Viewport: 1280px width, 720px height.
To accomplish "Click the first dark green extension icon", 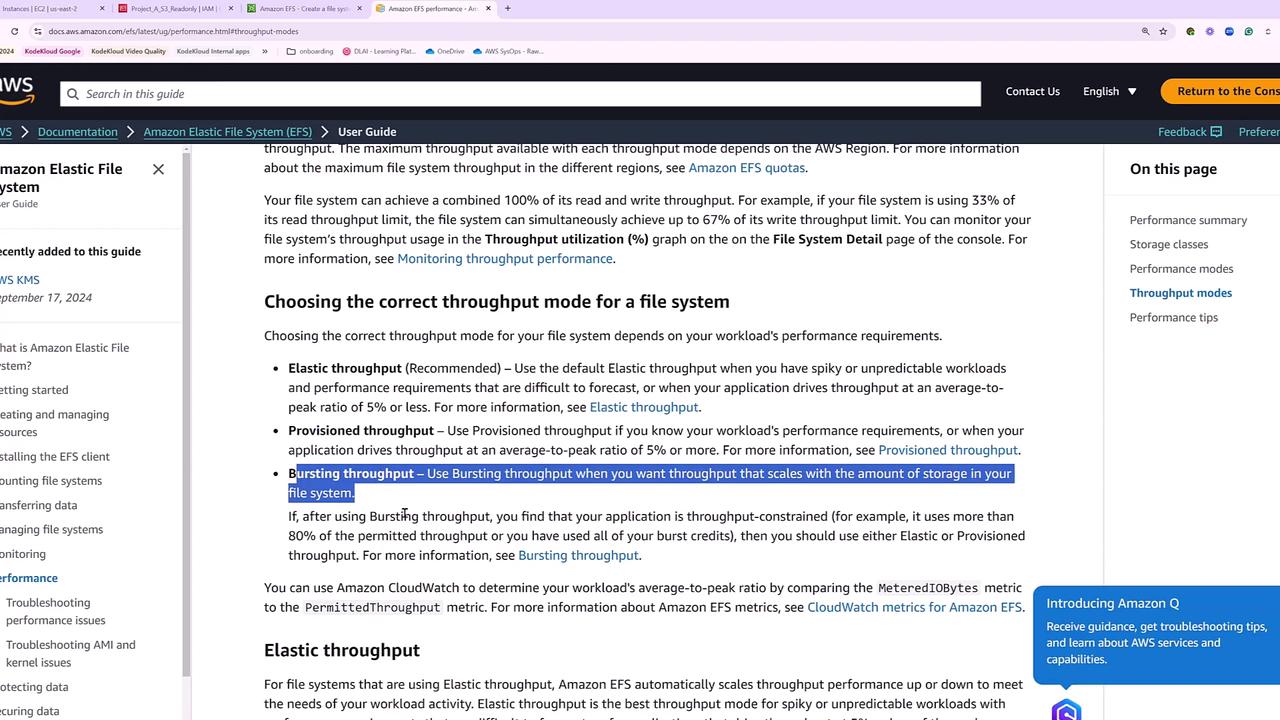I will click(x=1190, y=31).
